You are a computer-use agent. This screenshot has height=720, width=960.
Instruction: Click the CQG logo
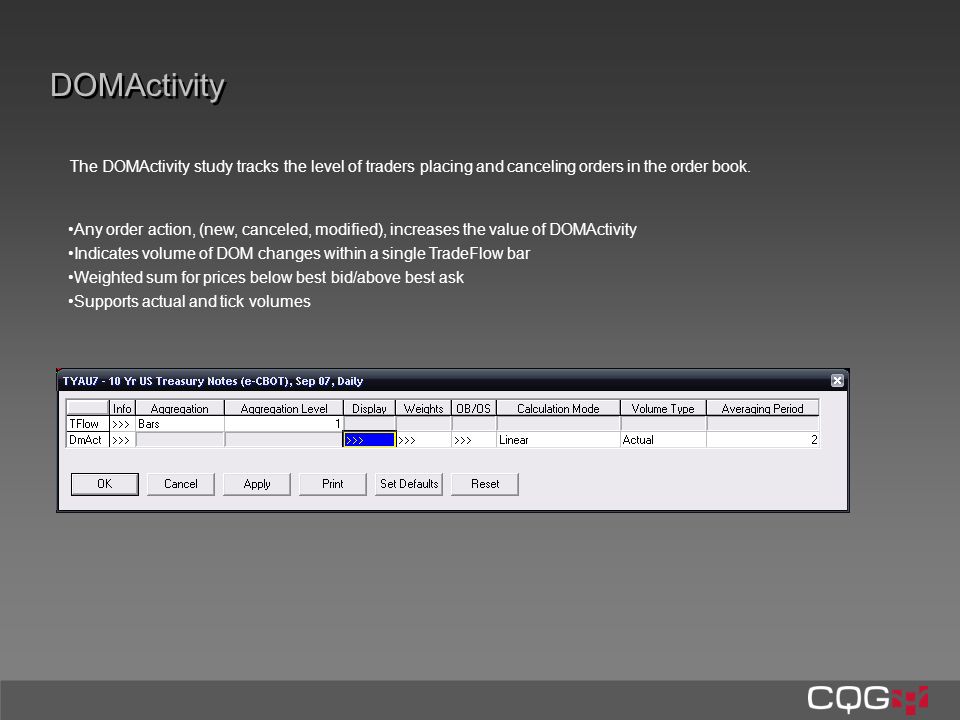pos(868,700)
